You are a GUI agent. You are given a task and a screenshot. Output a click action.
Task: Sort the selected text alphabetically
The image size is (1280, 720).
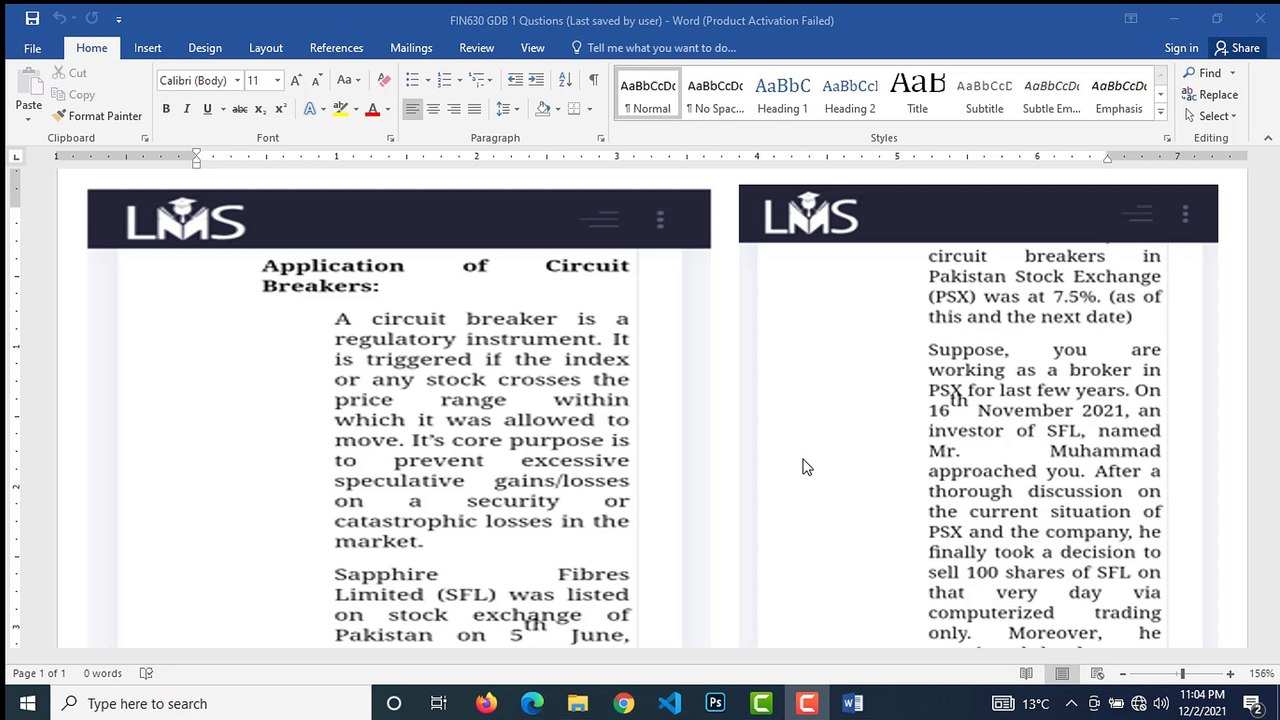coord(565,80)
